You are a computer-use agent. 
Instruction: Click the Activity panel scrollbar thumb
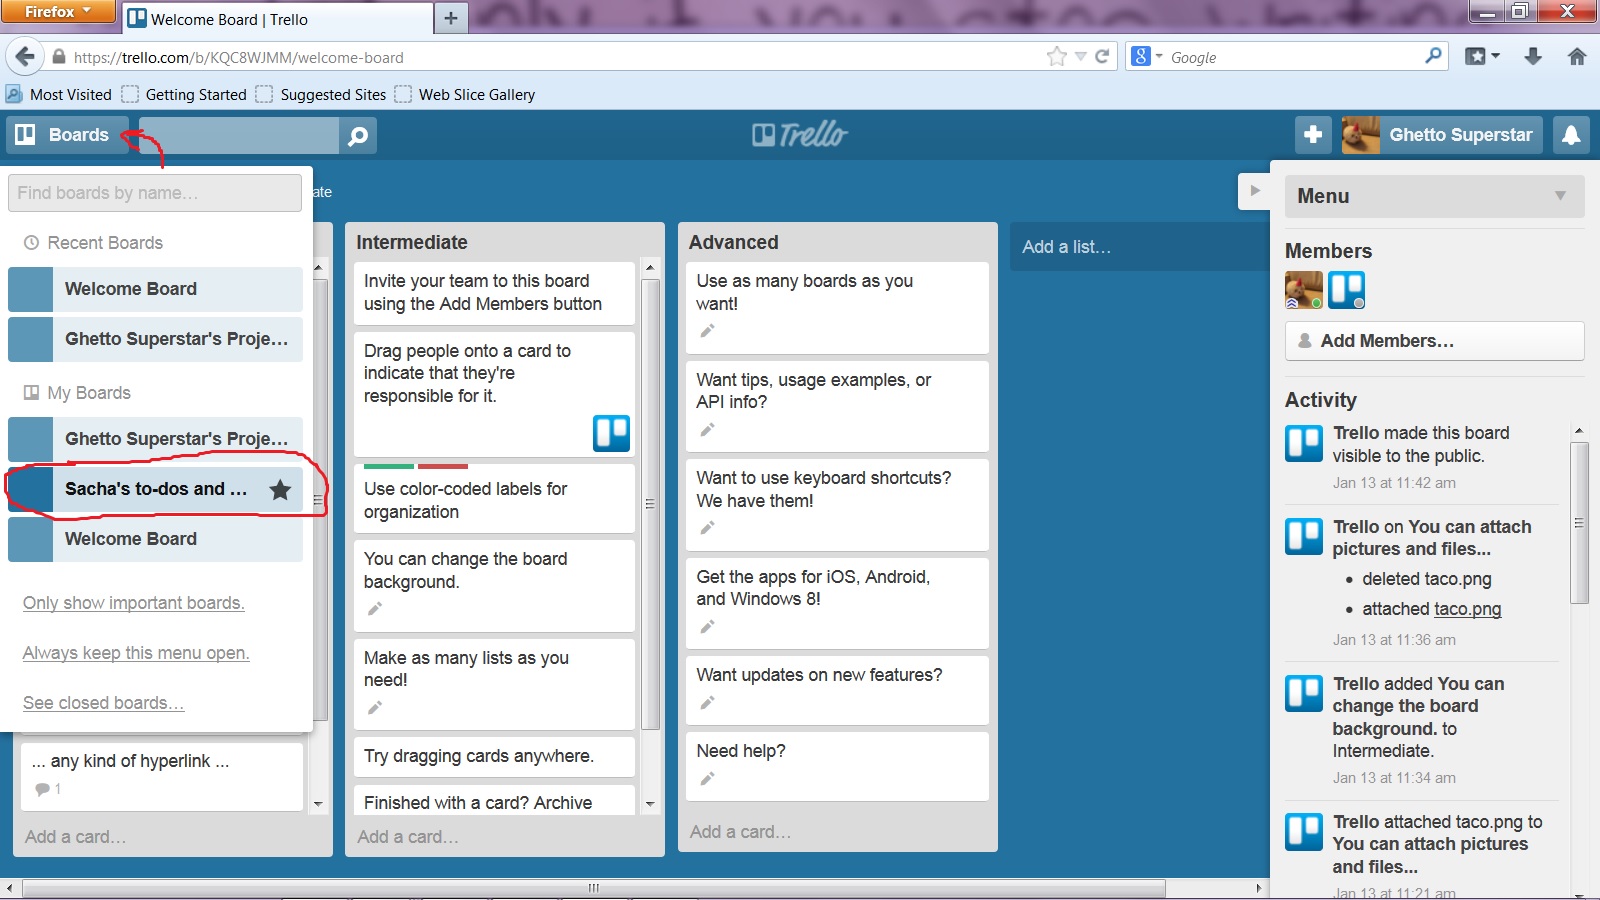[x=1579, y=522]
